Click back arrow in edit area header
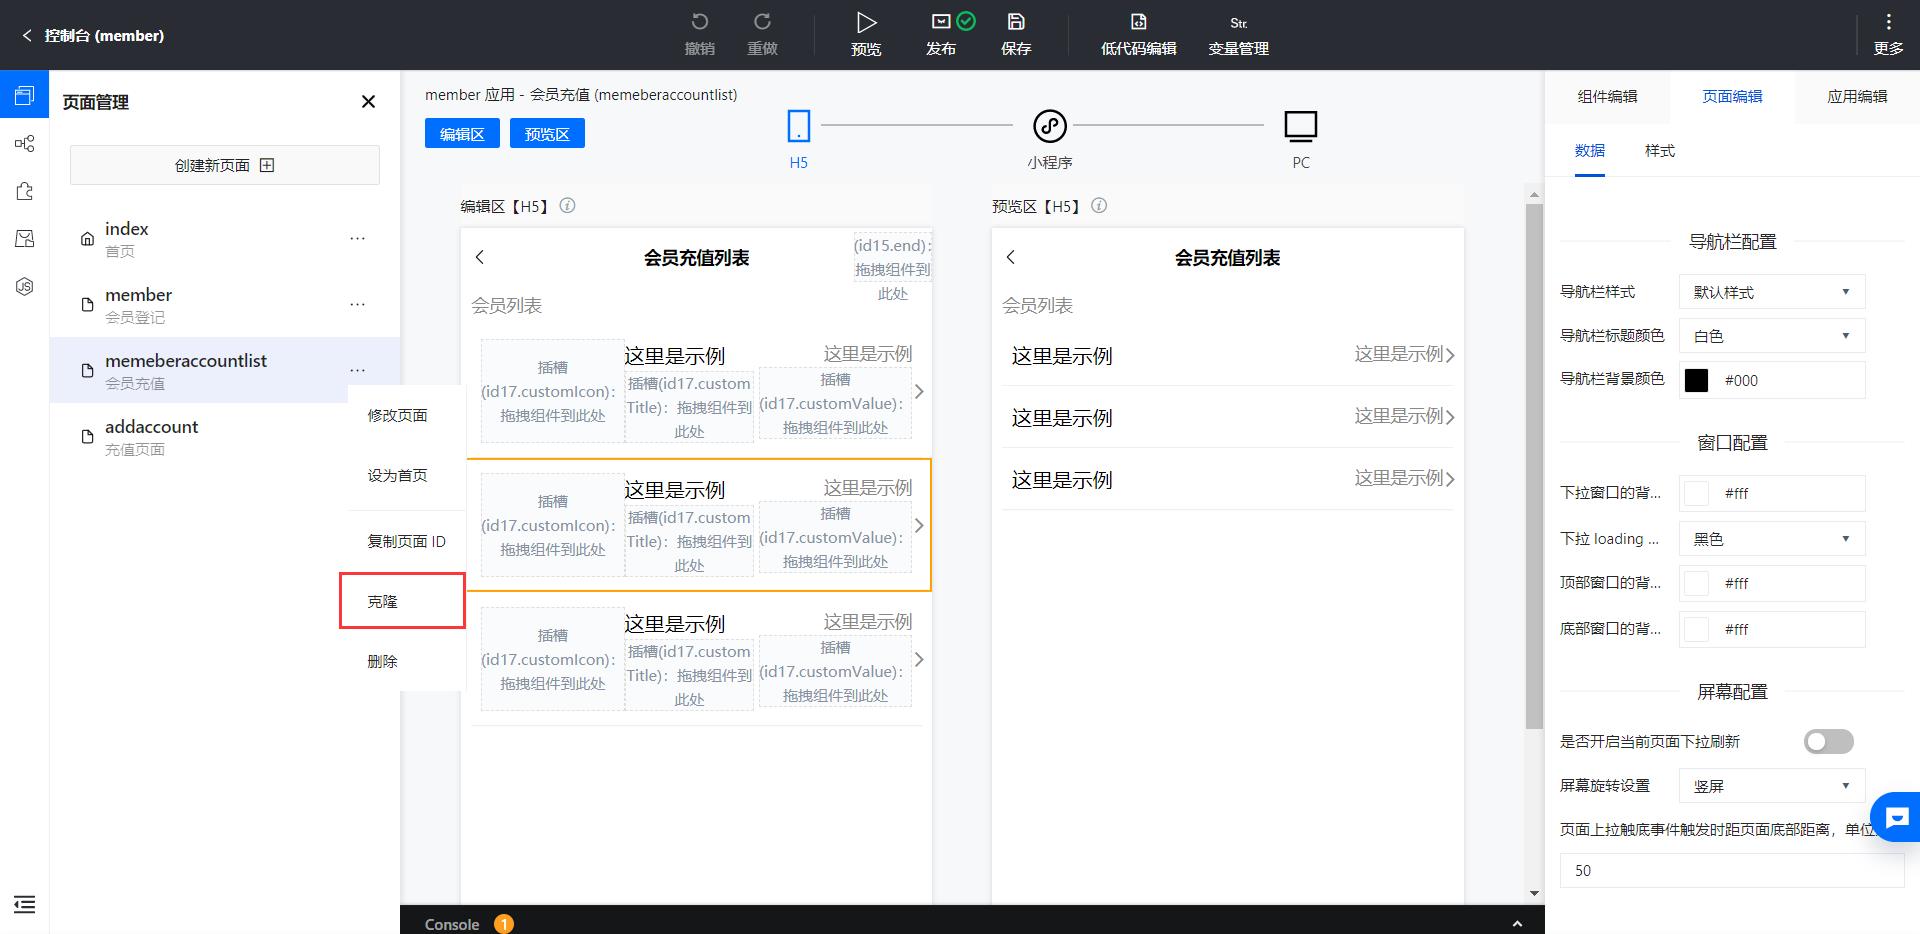This screenshot has width=1920, height=934. (480, 257)
